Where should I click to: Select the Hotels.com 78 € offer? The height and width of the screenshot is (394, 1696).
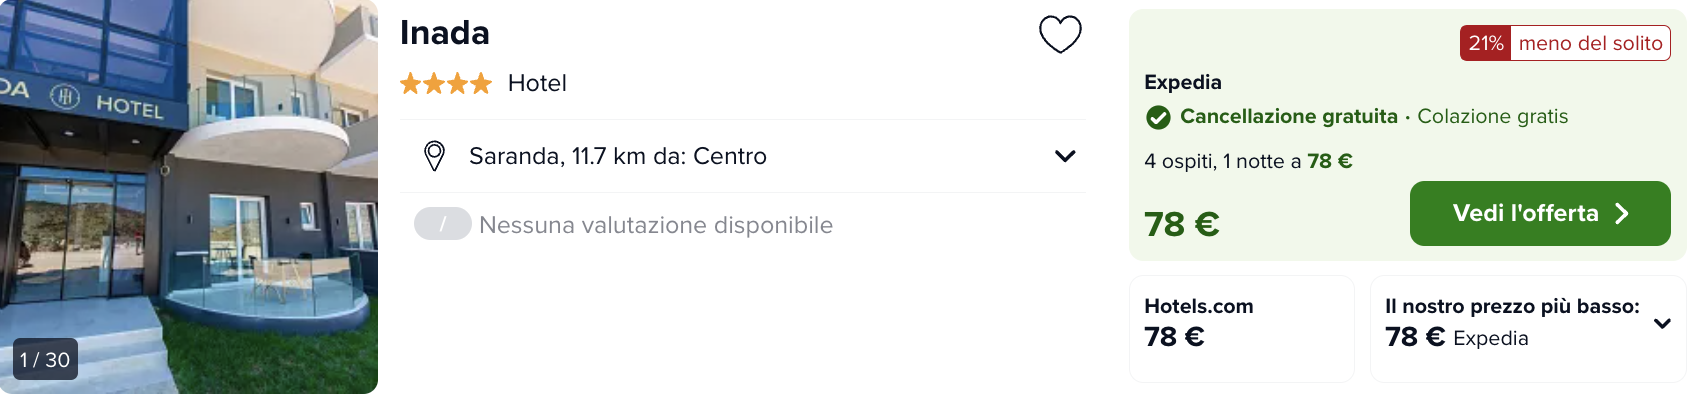[1242, 328]
